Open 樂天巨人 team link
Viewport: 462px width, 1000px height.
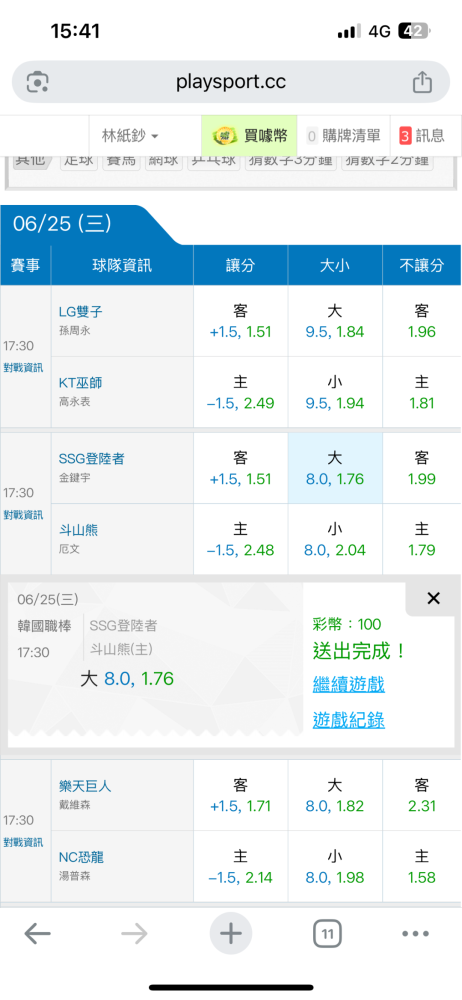[x=85, y=786]
